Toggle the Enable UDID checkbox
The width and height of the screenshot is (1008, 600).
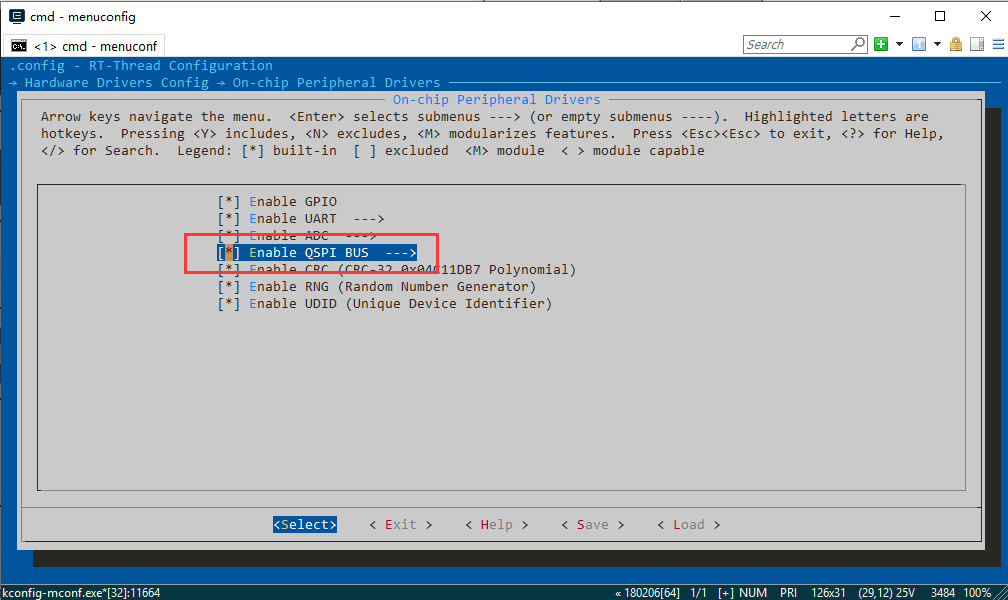pos(229,304)
